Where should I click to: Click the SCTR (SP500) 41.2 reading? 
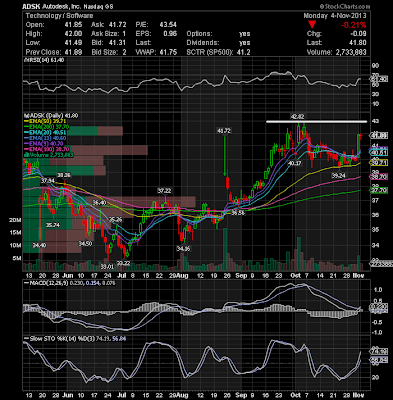(218, 52)
